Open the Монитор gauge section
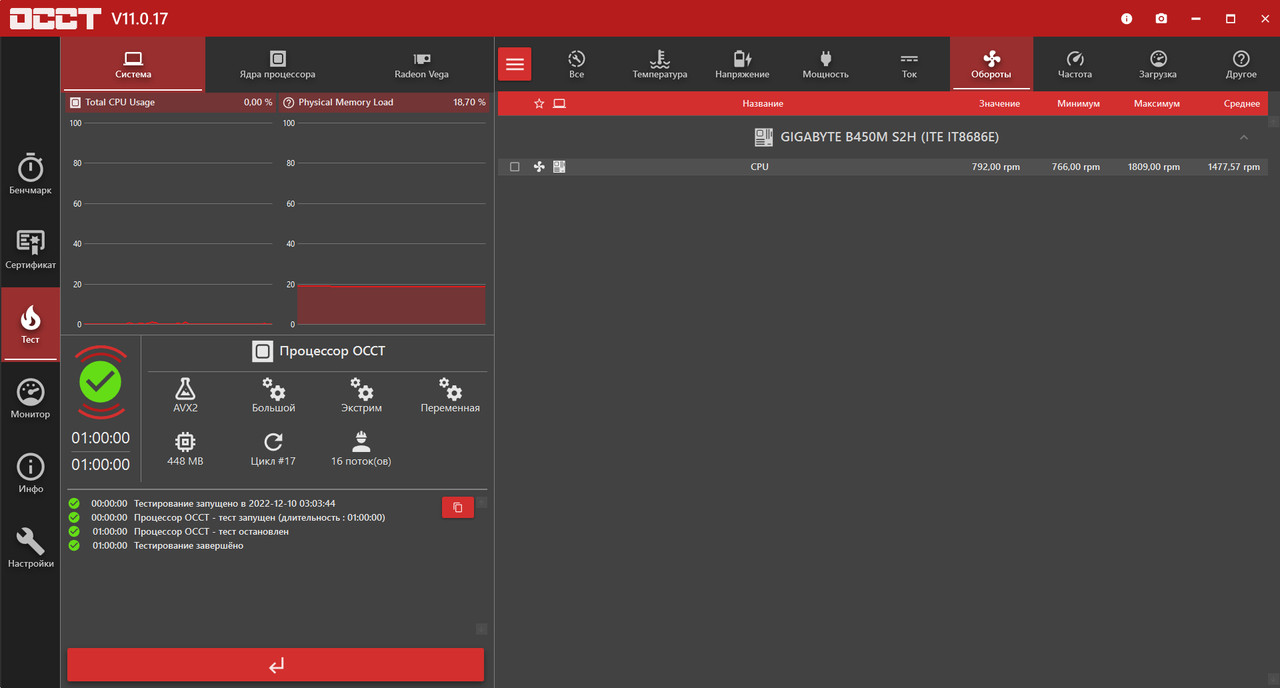 tap(30, 398)
